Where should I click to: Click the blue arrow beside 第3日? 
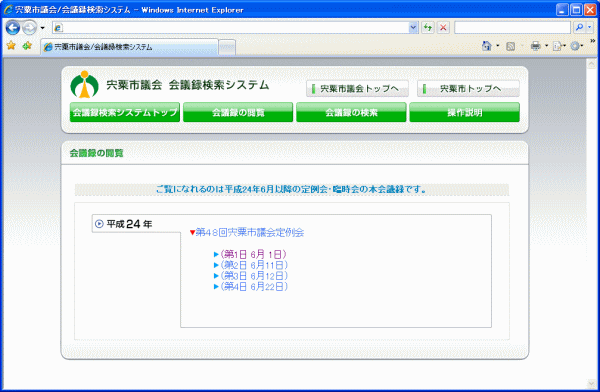coord(216,276)
